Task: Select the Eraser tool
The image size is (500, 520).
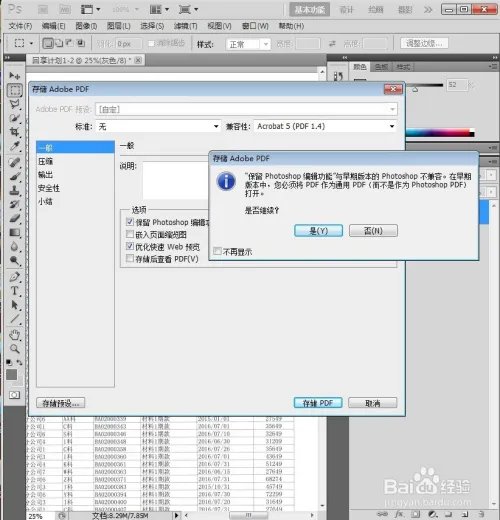Action: [15, 219]
